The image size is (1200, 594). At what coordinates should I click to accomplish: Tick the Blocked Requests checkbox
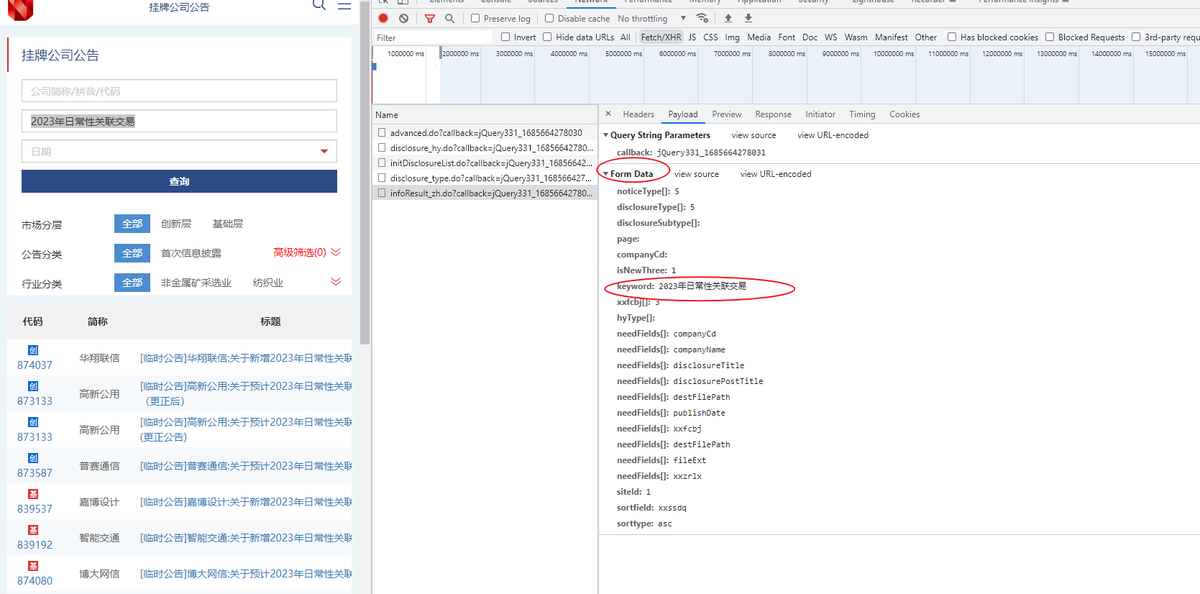[x=1050, y=37]
